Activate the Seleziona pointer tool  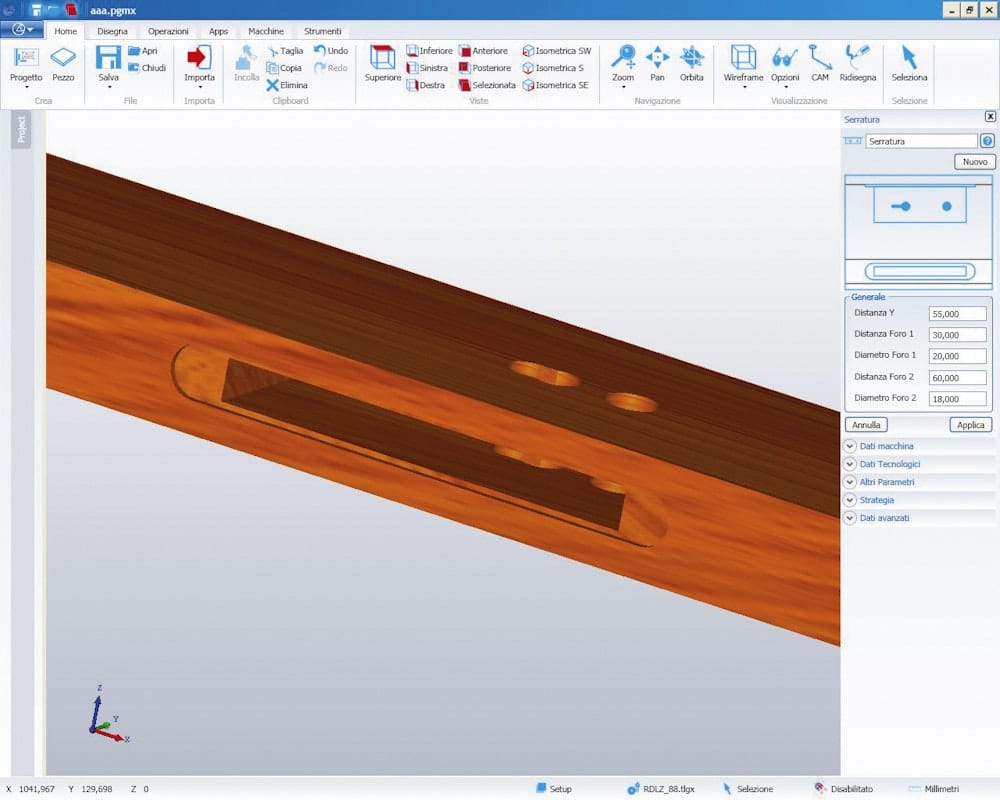coord(909,62)
